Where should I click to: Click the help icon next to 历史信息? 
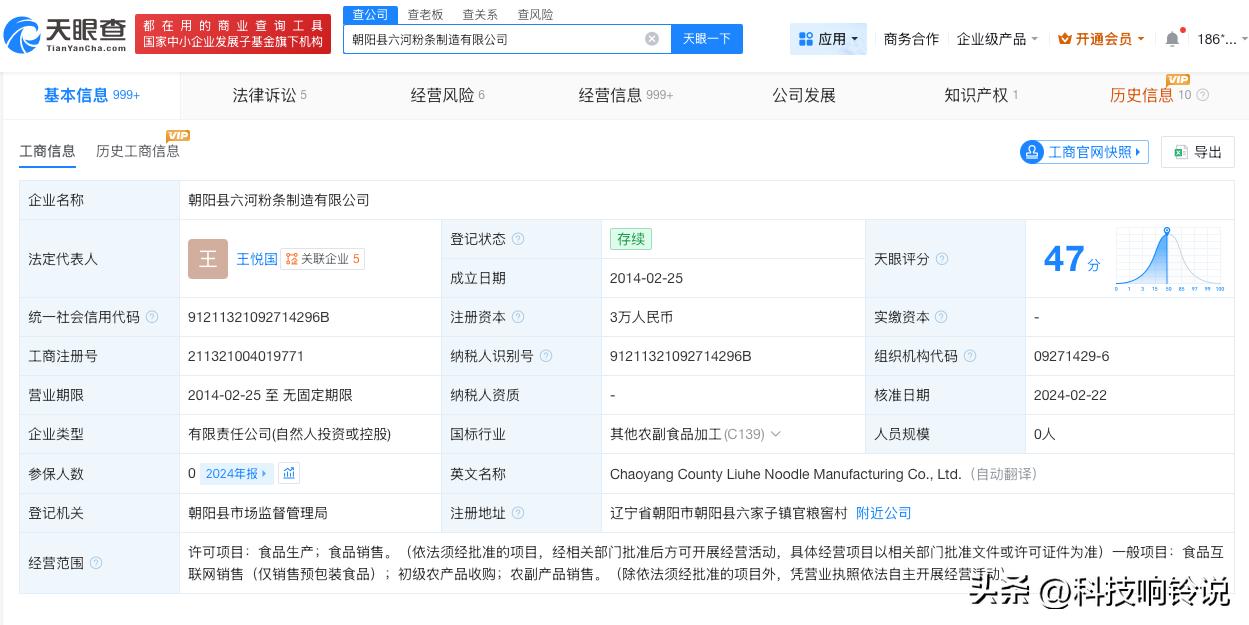click(x=1202, y=96)
